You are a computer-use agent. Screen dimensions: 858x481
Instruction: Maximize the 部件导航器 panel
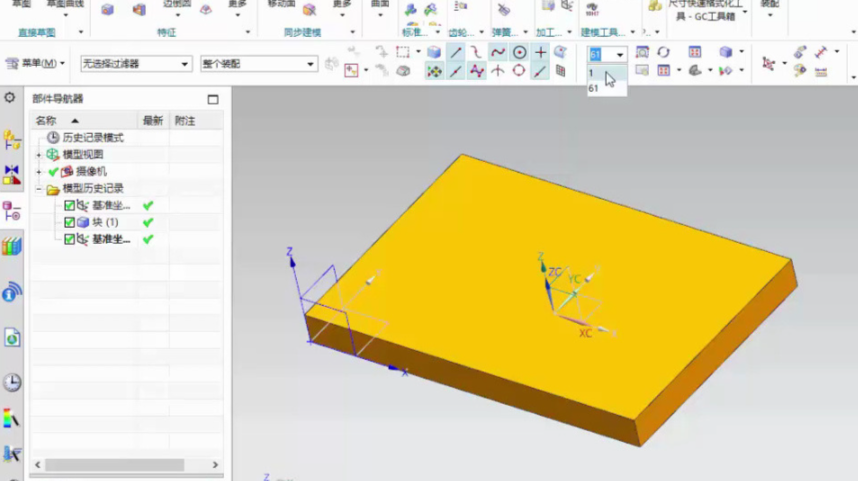click(x=213, y=99)
